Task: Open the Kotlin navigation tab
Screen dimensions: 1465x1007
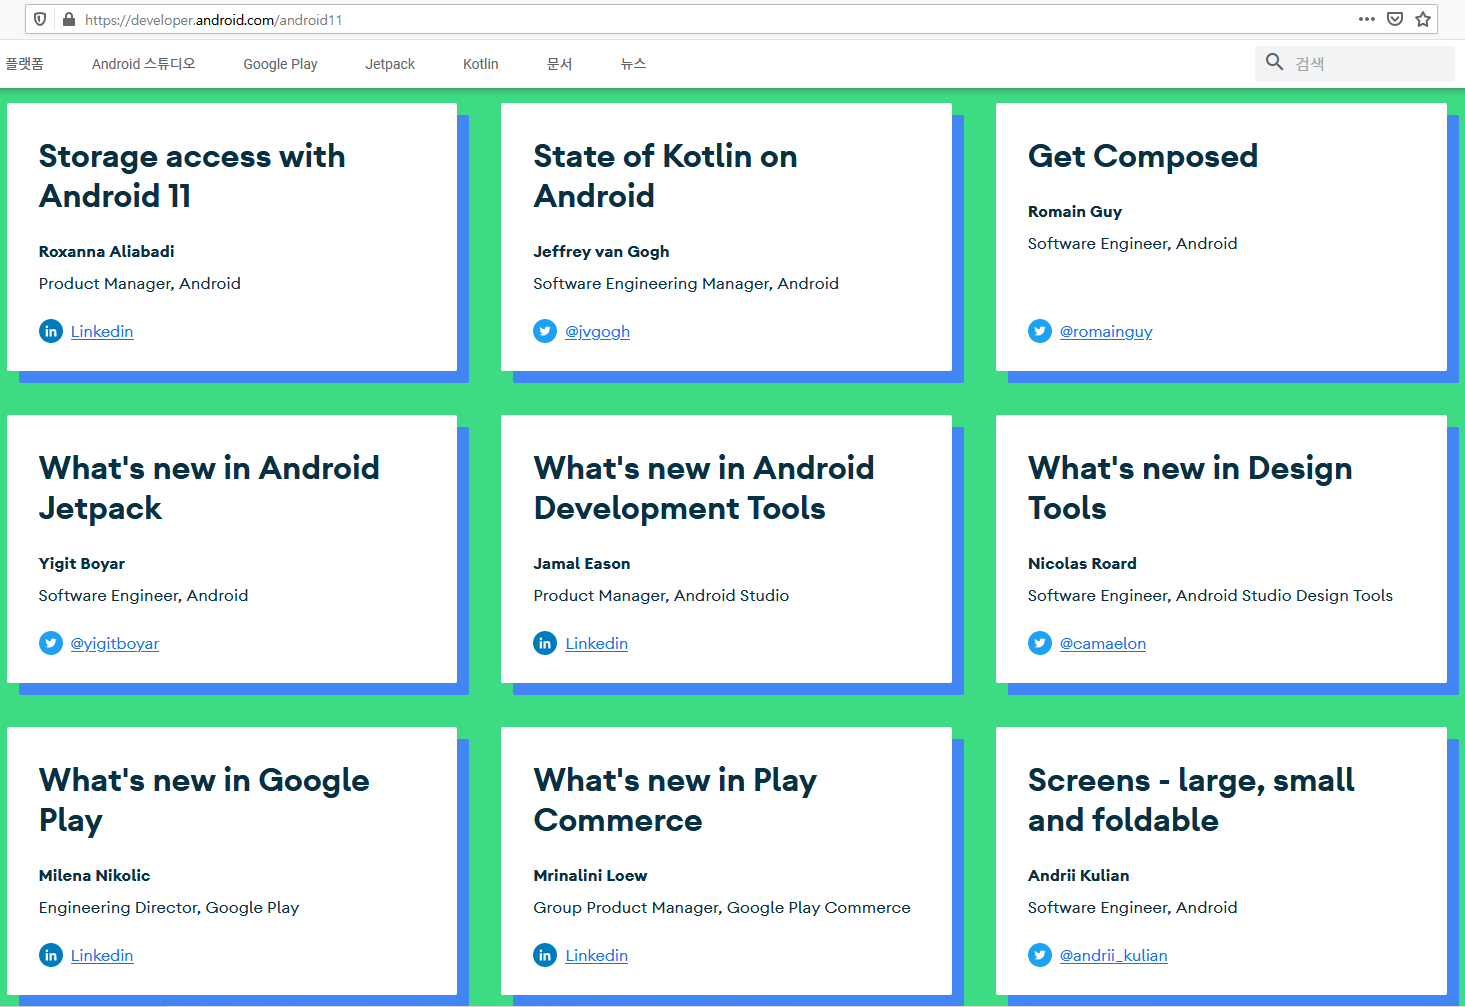Action: pyautogui.click(x=481, y=64)
